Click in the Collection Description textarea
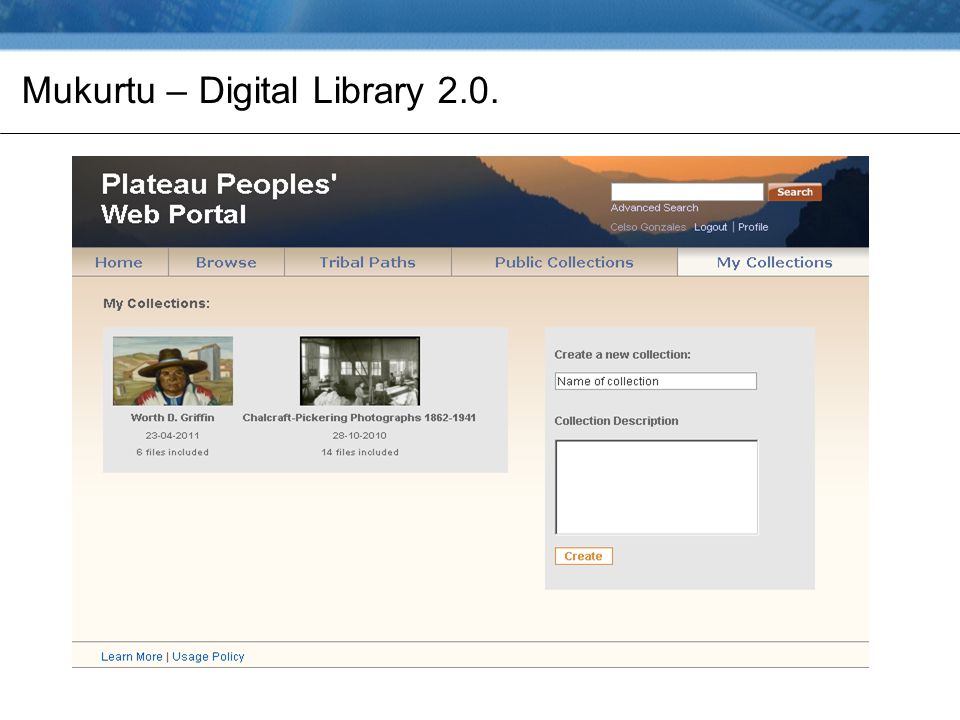The width and height of the screenshot is (960, 720). (x=656, y=487)
